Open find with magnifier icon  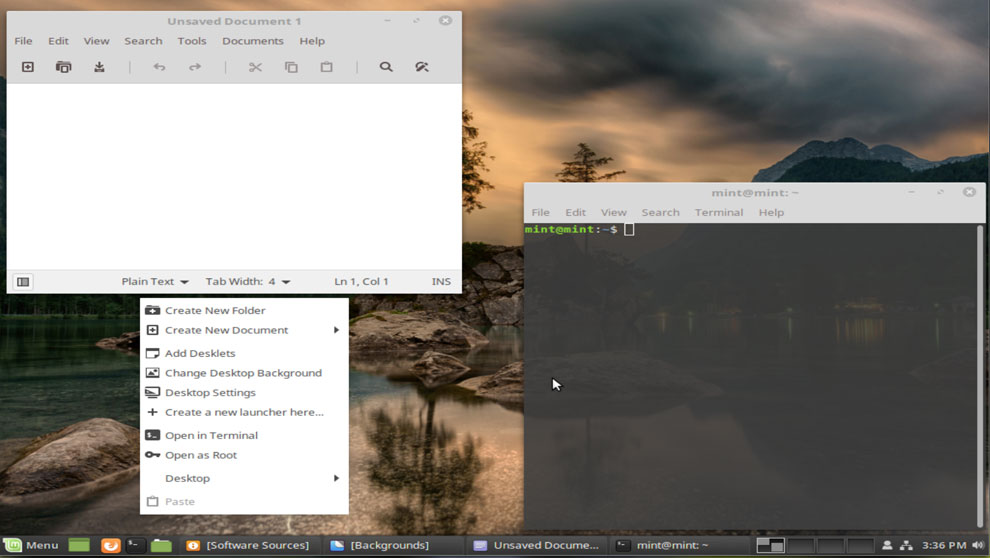coord(386,67)
